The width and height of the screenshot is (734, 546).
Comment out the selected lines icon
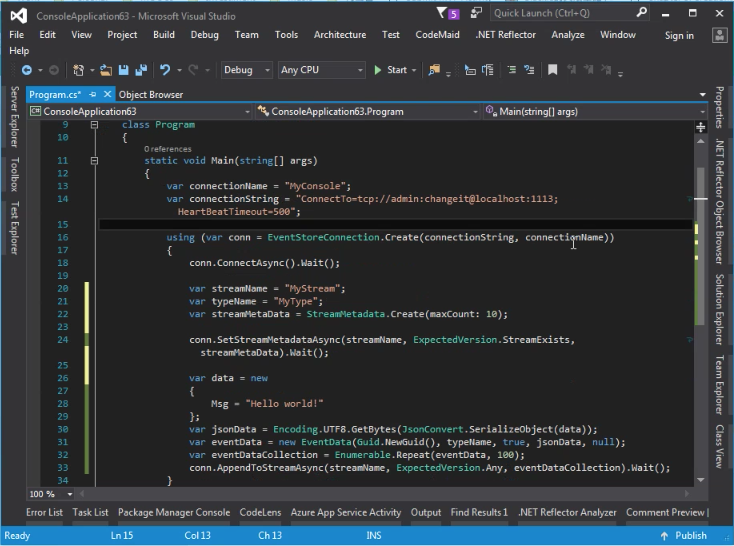(x=512, y=70)
